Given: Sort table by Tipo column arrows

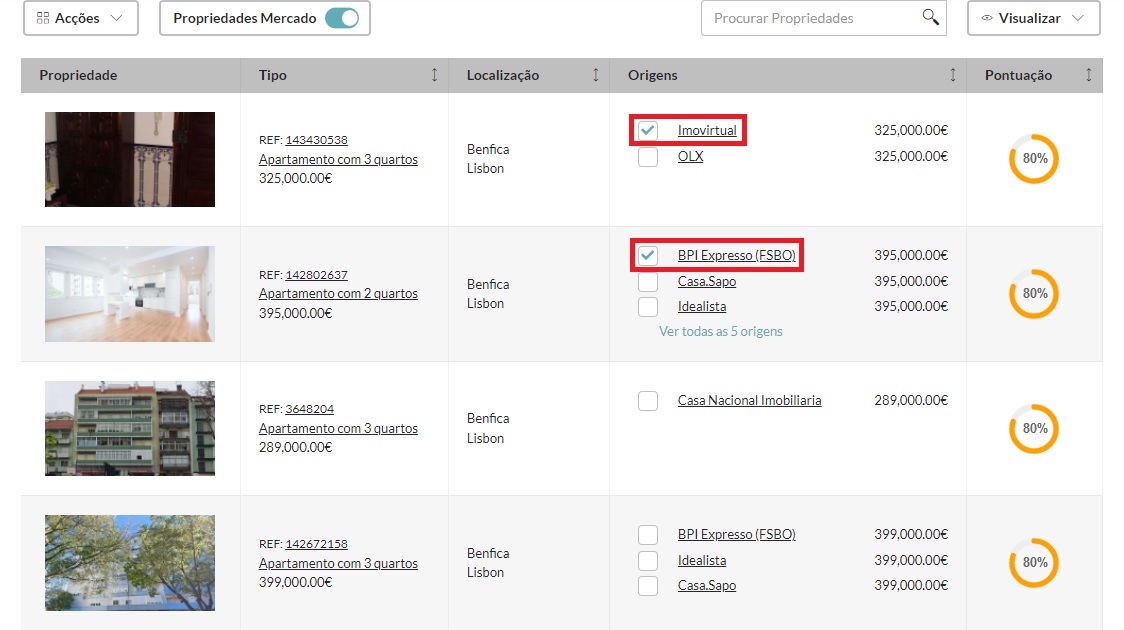Looking at the screenshot, I should tap(434, 75).
